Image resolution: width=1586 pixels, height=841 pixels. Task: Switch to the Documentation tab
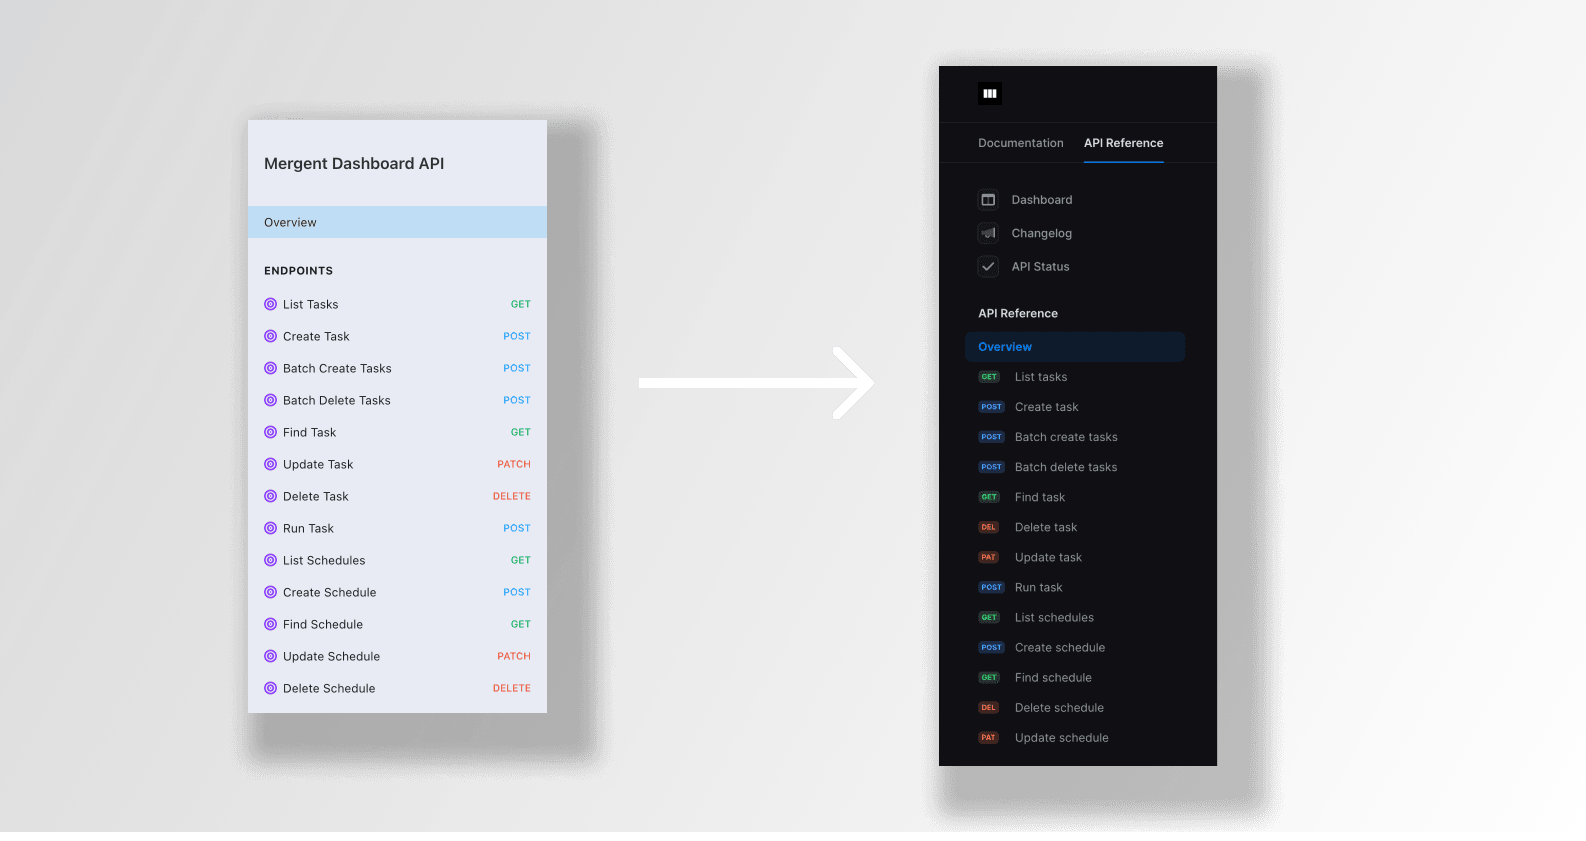tap(1020, 143)
